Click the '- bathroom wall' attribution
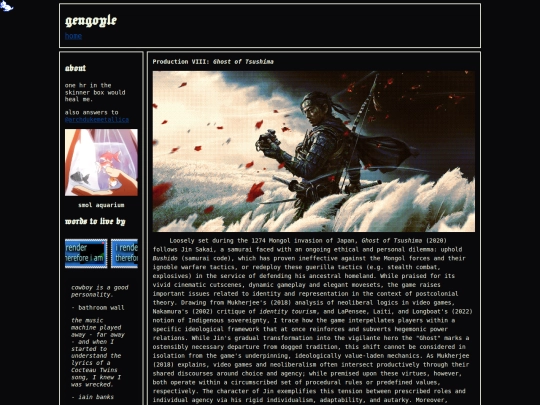The height and width of the screenshot is (405, 540). point(98,308)
